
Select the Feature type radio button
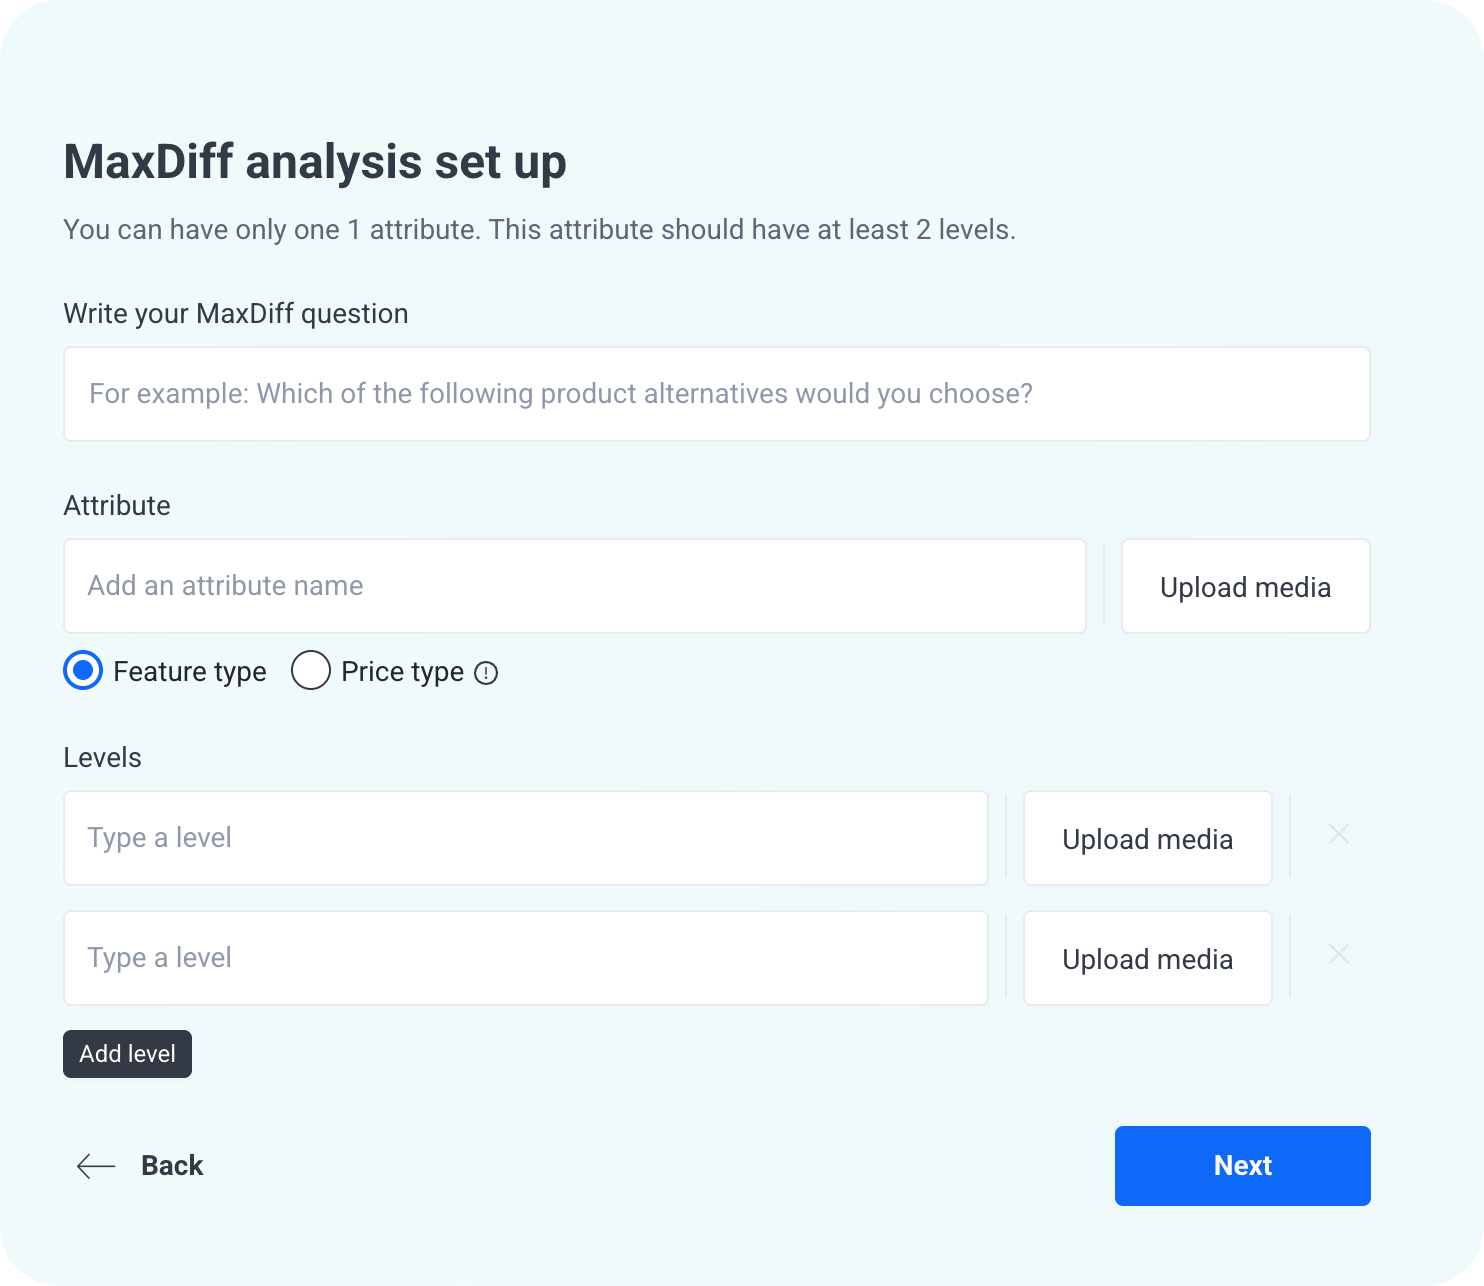(x=83, y=671)
